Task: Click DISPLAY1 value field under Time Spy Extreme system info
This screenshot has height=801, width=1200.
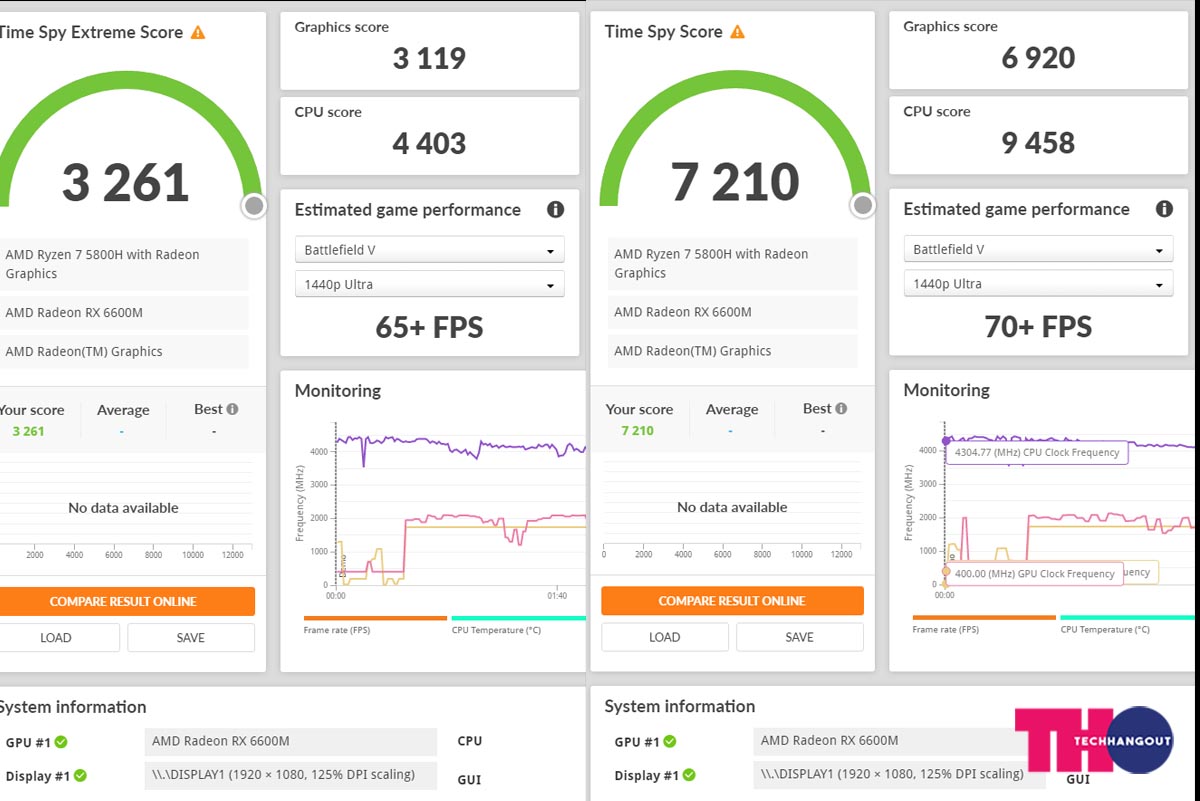Action: (x=291, y=774)
